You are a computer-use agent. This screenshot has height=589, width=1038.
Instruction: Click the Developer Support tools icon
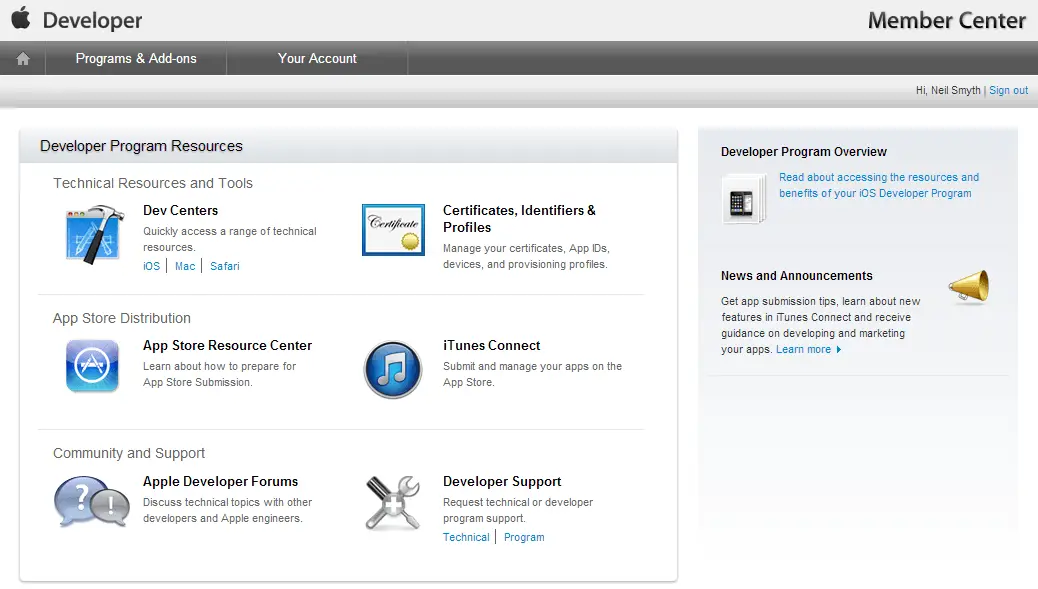pos(392,502)
